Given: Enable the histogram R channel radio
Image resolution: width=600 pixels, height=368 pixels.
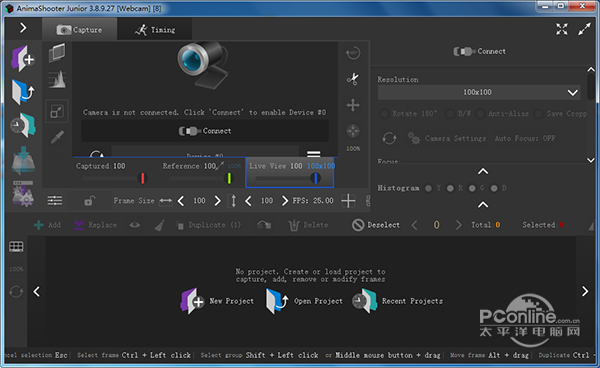Looking at the screenshot, I should [x=450, y=188].
